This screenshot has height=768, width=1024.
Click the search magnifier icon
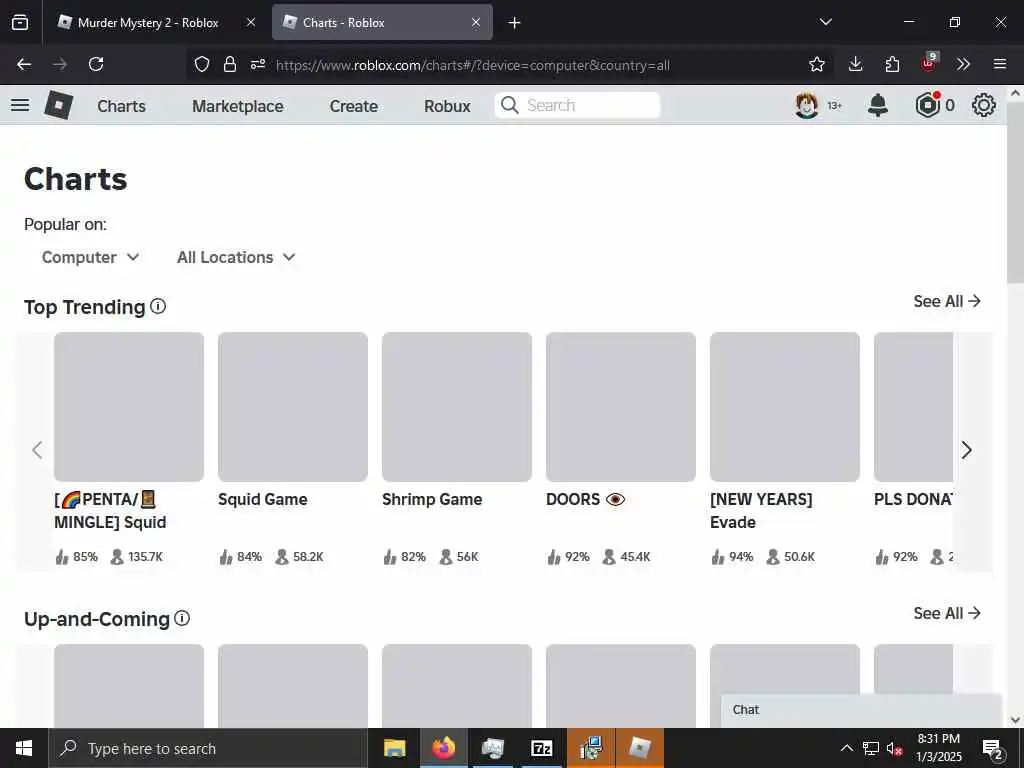pos(509,105)
